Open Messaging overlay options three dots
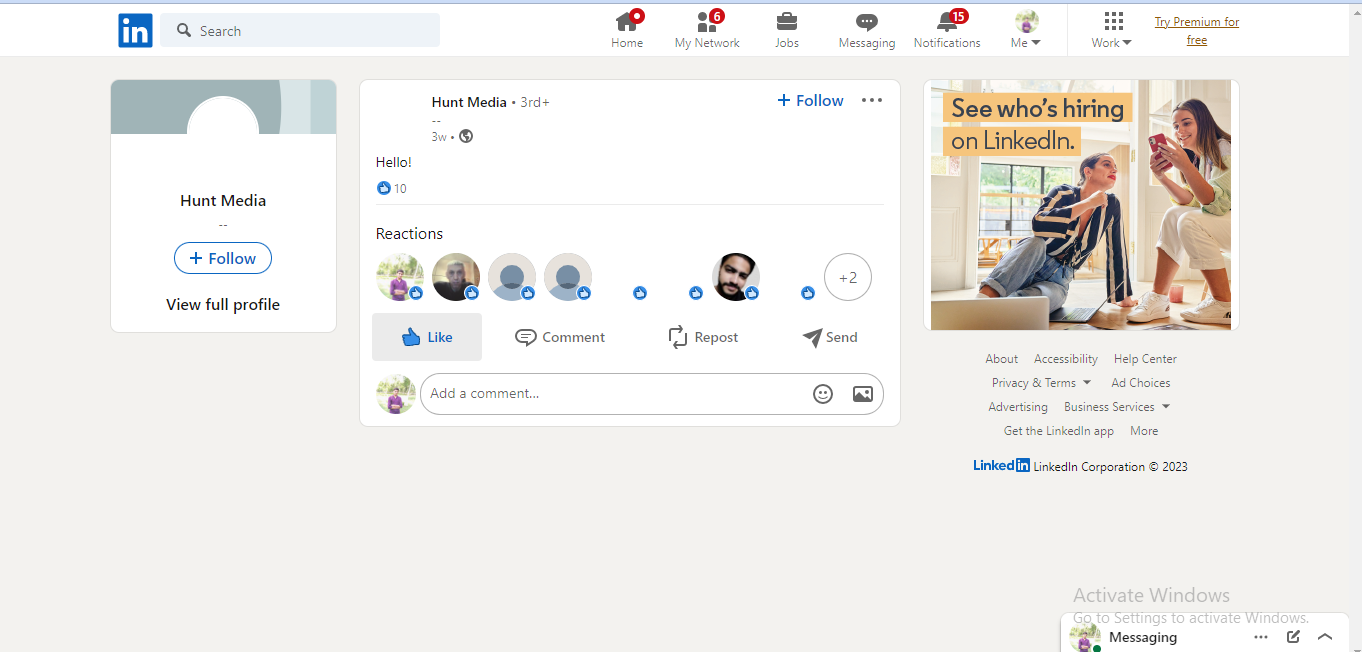This screenshot has width=1362, height=652. pyautogui.click(x=1261, y=637)
